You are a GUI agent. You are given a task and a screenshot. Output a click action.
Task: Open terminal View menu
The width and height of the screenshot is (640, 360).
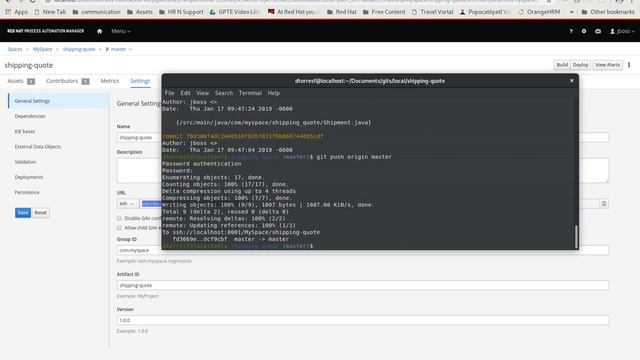tap(202, 93)
